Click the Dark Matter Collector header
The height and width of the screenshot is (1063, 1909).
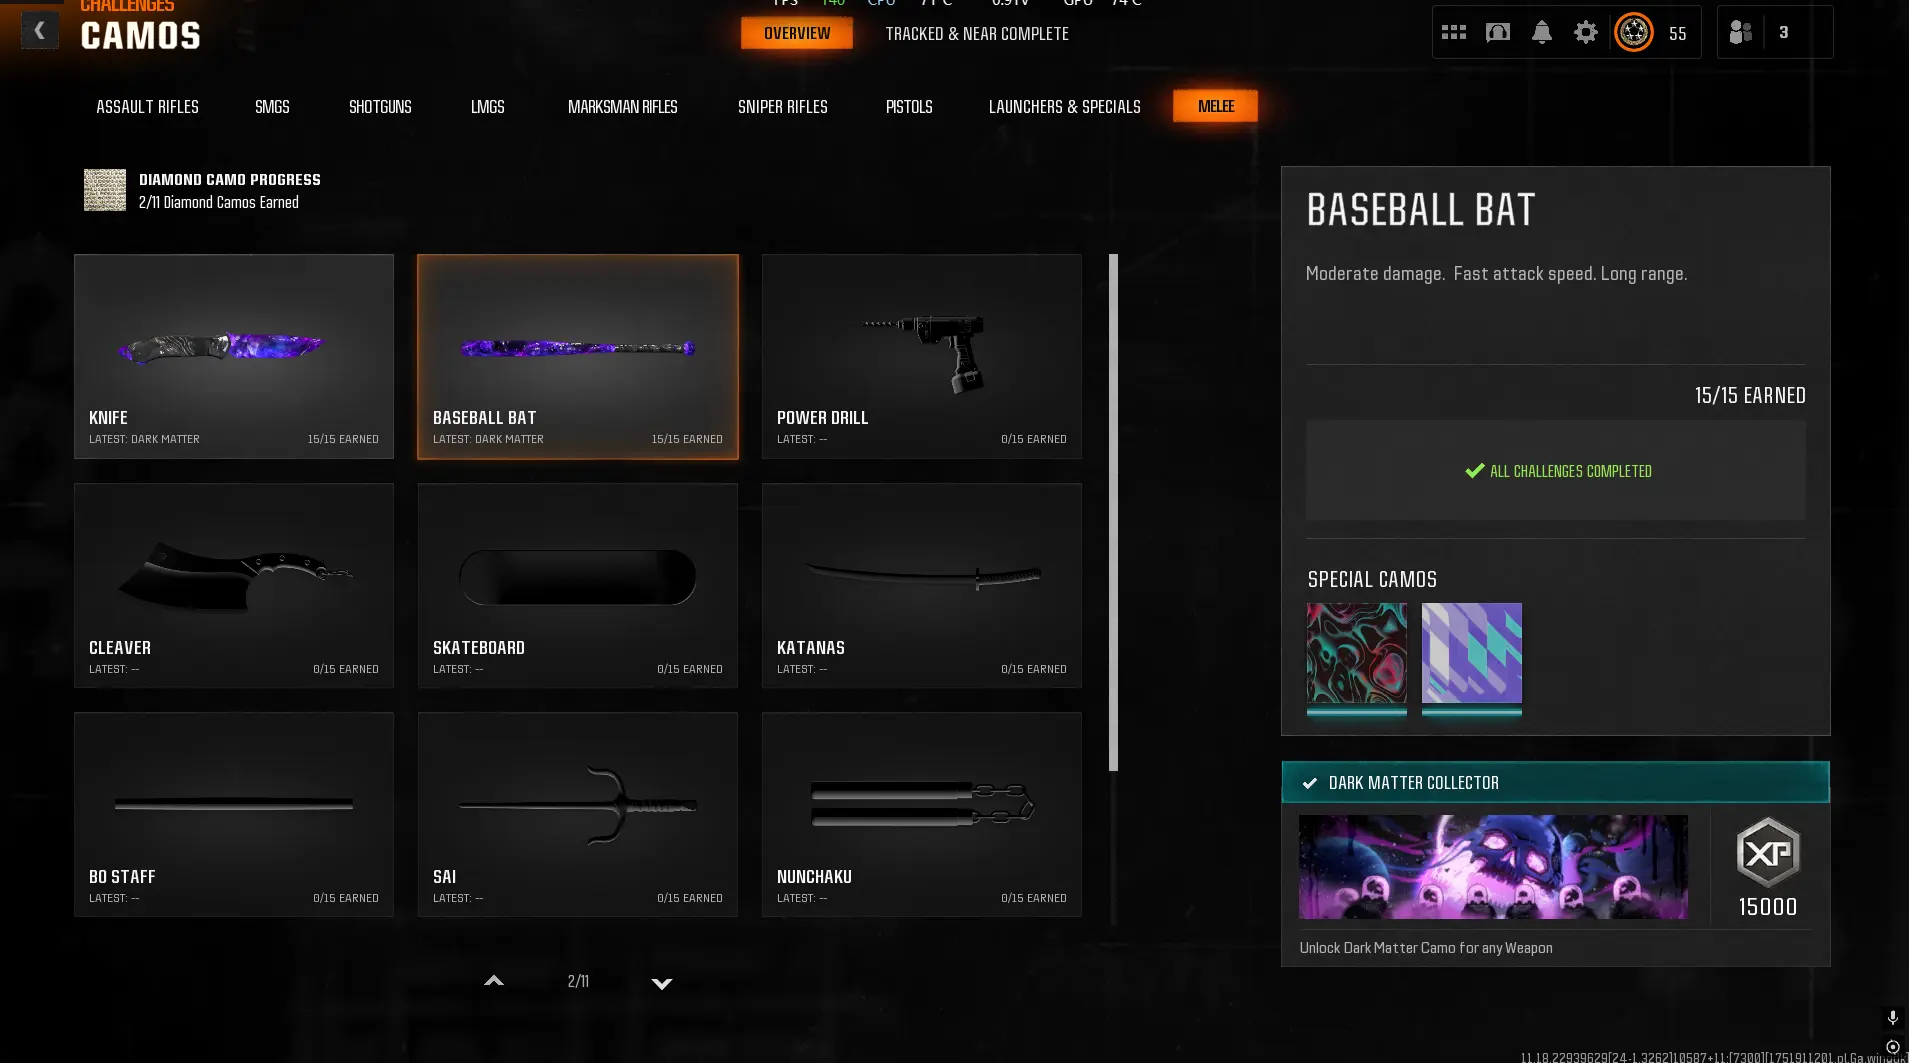click(1556, 782)
